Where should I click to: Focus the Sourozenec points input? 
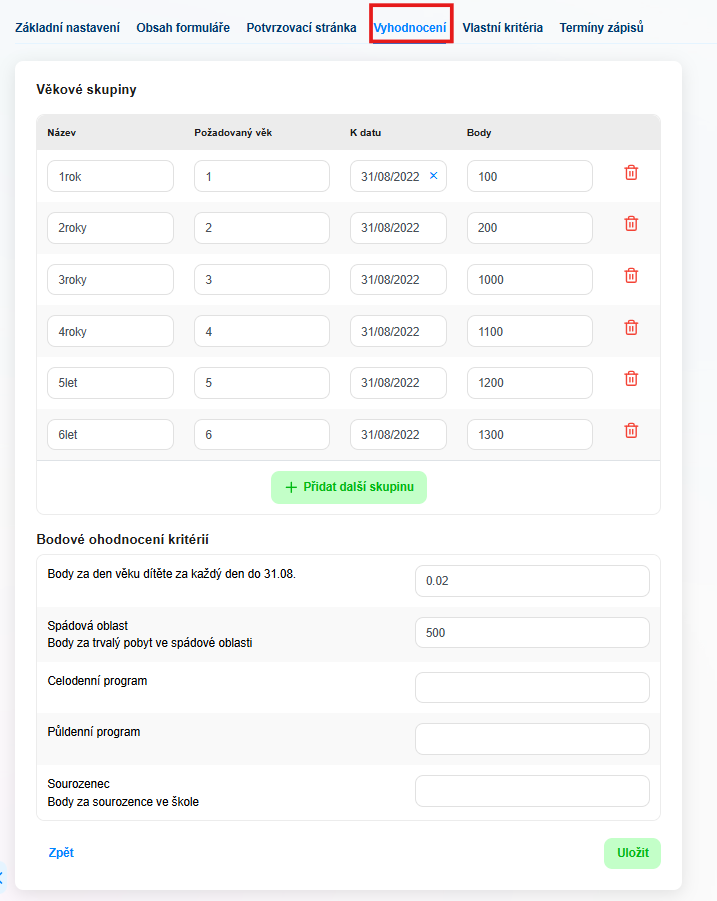[x=531, y=791]
